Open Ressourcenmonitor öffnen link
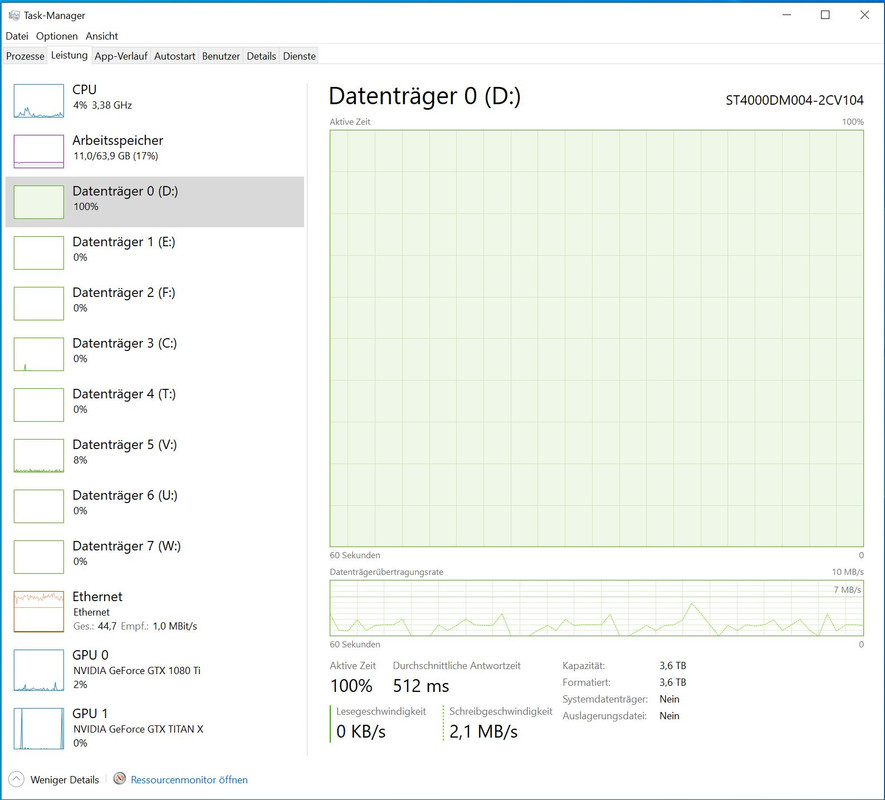This screenshot has height=800, width=885. click(189, 780)
